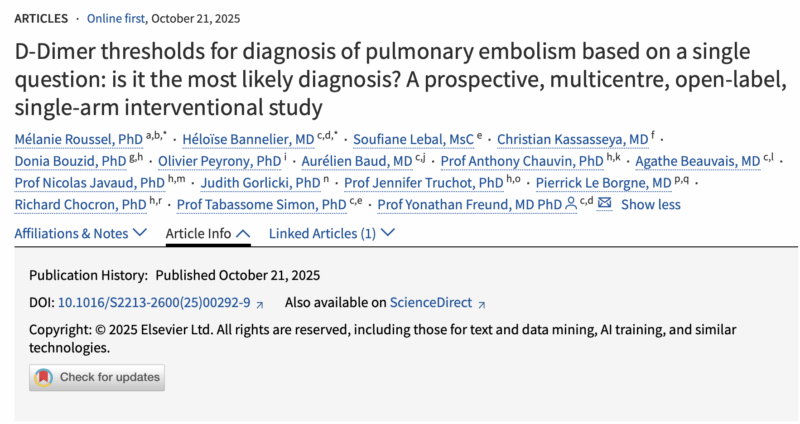The height and width of the screenshot is (424, 800).
Task: Expand the Affiliations & Notes section
Action: [85, 233]
